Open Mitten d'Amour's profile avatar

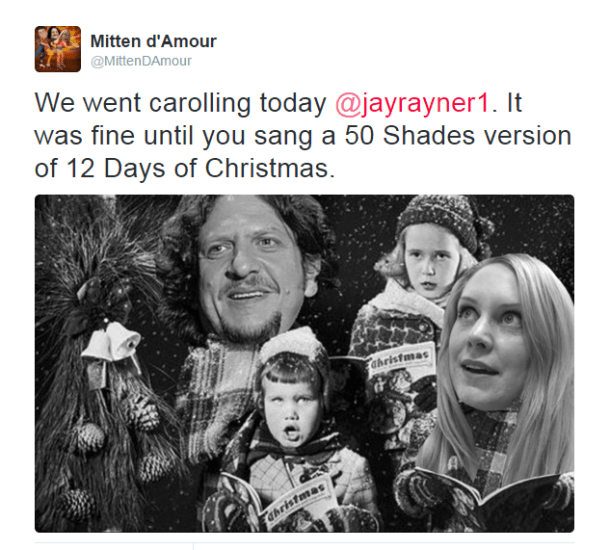click(58, 49)
